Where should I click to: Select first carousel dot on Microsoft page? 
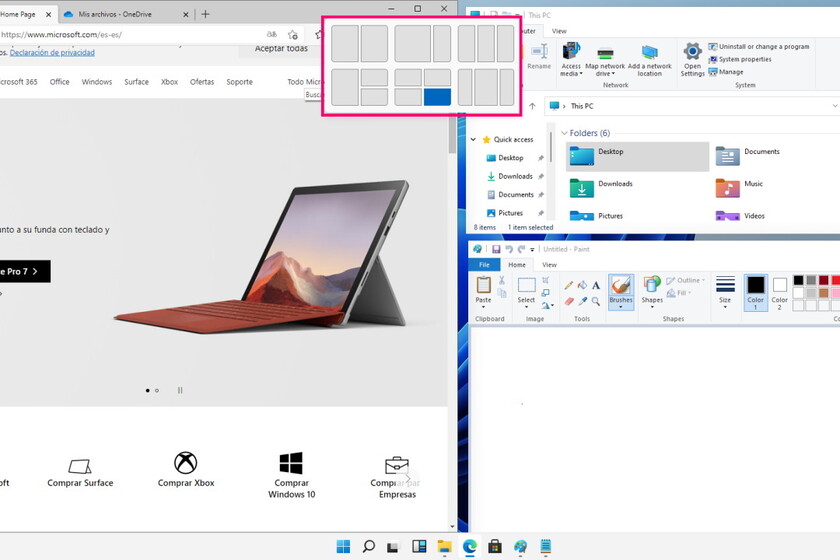(x=147, y=391)
